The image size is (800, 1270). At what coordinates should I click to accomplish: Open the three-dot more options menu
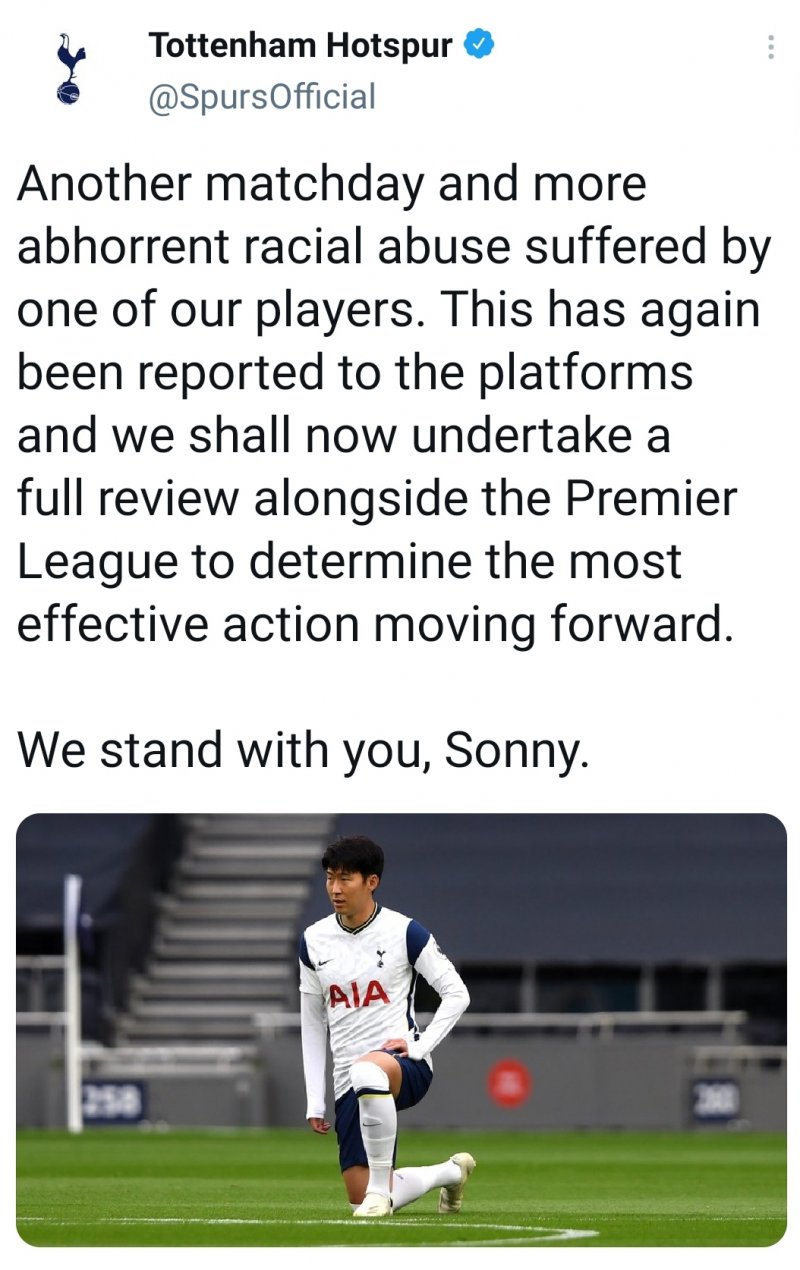coord(770,47)
